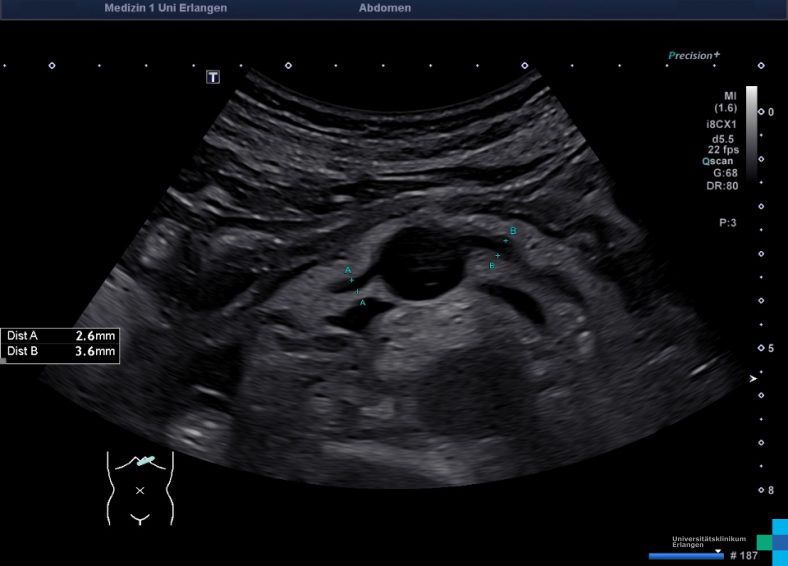Click the Abdomen preset title
This screenshot has width=788, height=566.
click(384, 8)
